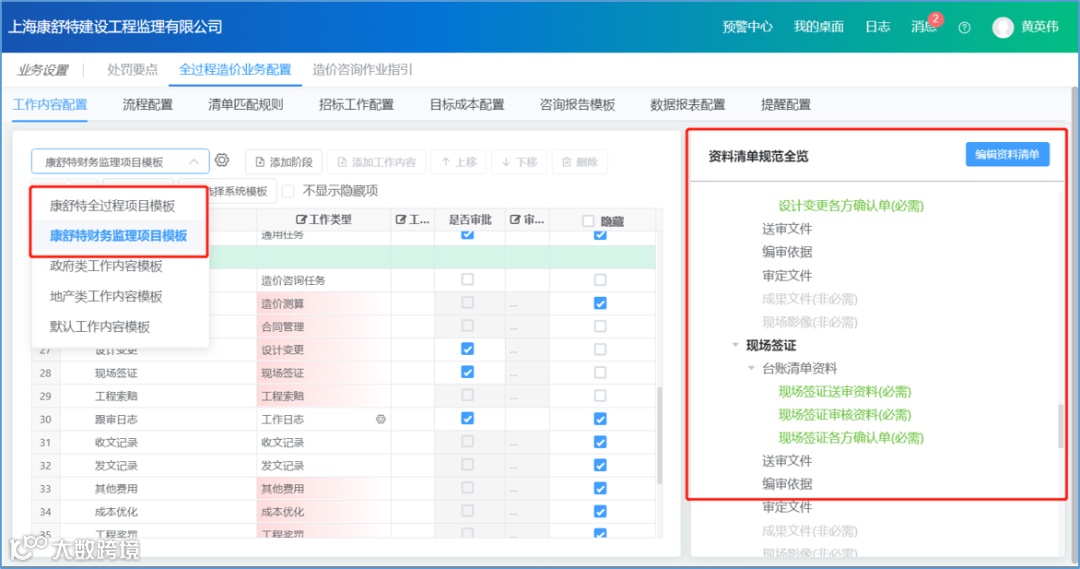Open the 清单匹配规则 sub-tab
The image size is (1080, 569).
[x=245, y=105]
